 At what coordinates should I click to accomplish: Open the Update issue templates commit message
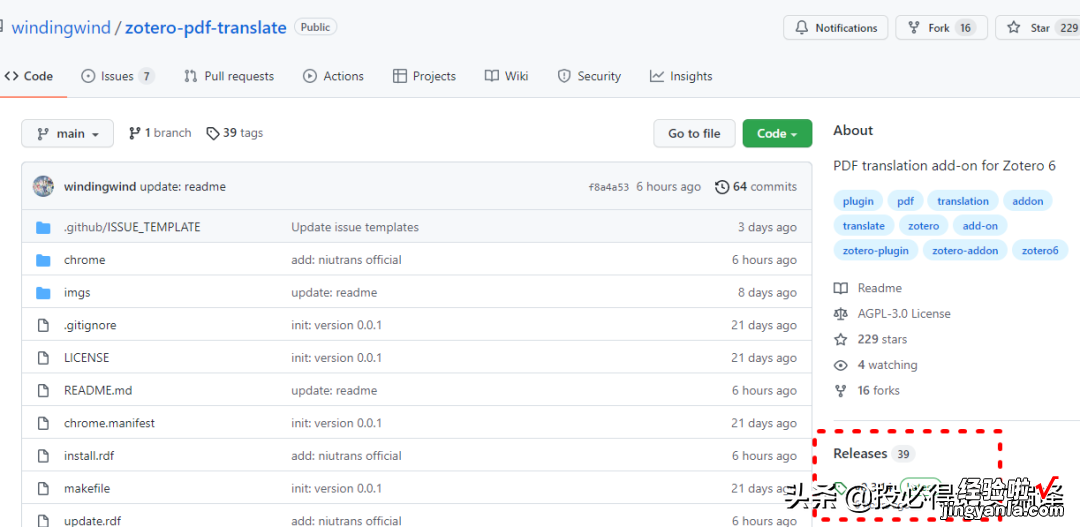point(355,227)
